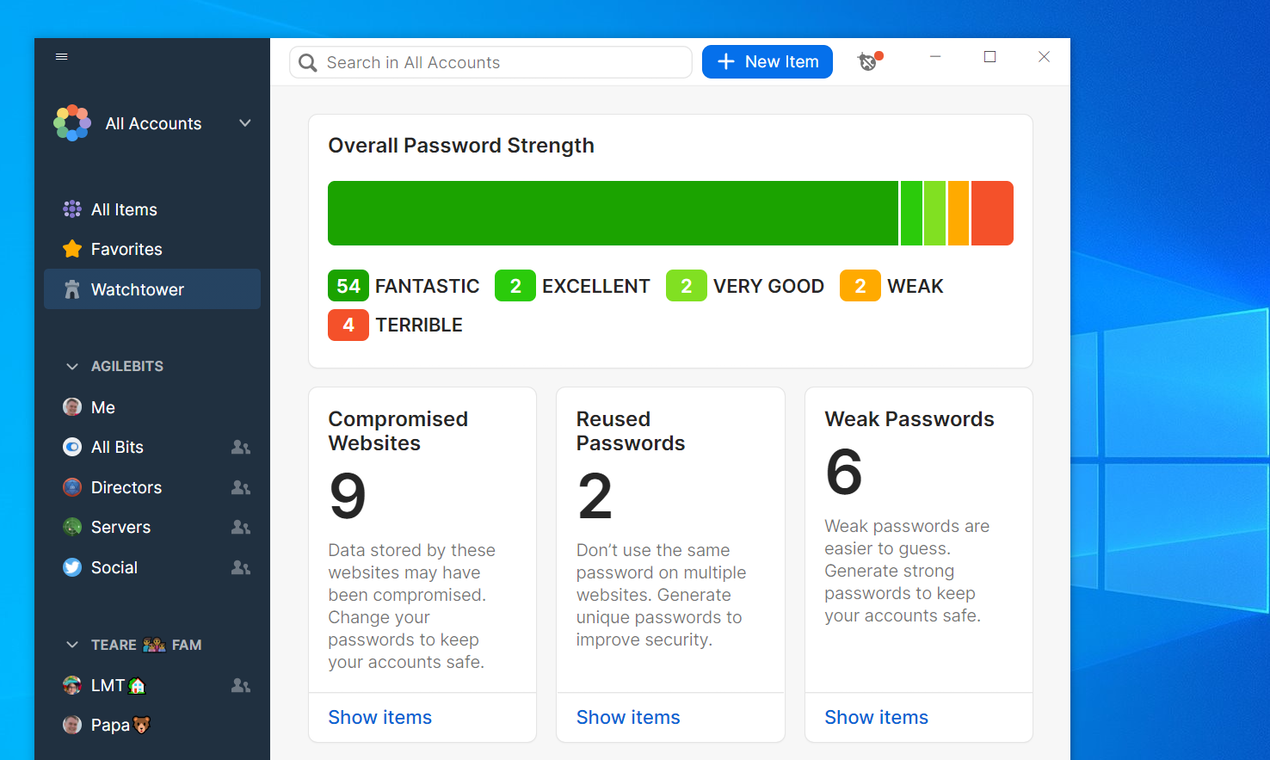Open the All Bits vault

coord(152,447)
